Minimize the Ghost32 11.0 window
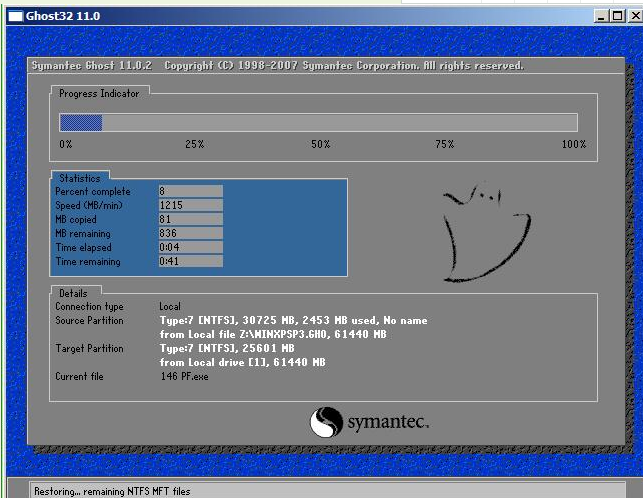Image resolution: width=643 pixels, height=498 pixels. pyautogui.click(x=601, y=16)
